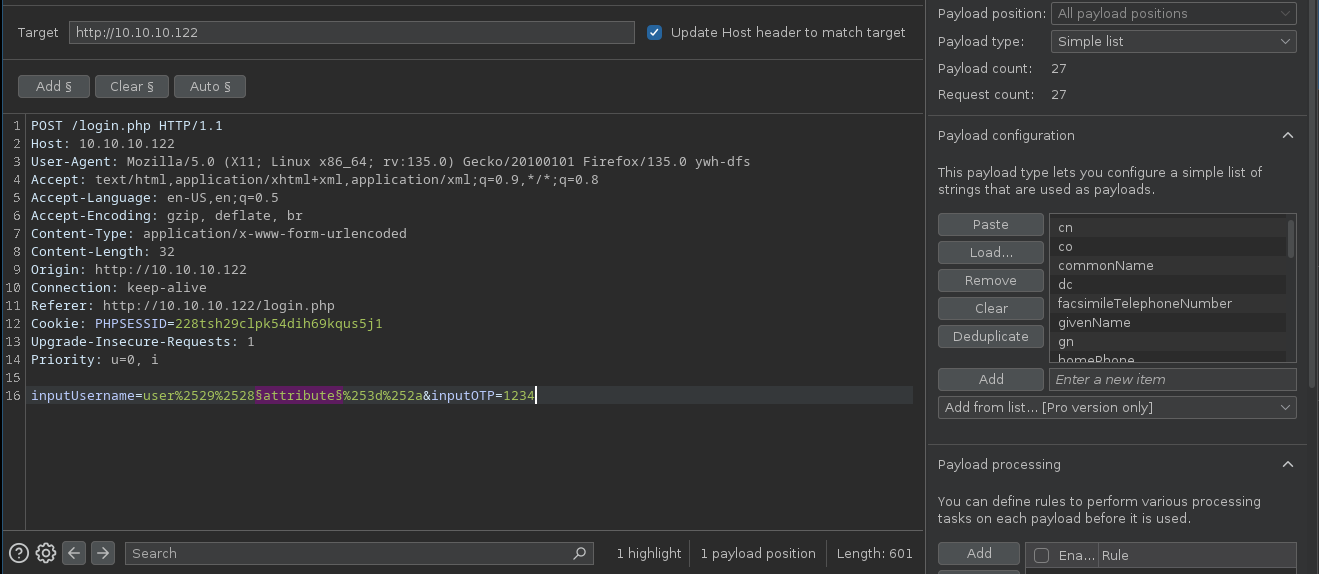Viewport: 1319px width, 574px height.
Task: Open the help question mark icon
Action: pyautogui.click(x=19, y=553)
